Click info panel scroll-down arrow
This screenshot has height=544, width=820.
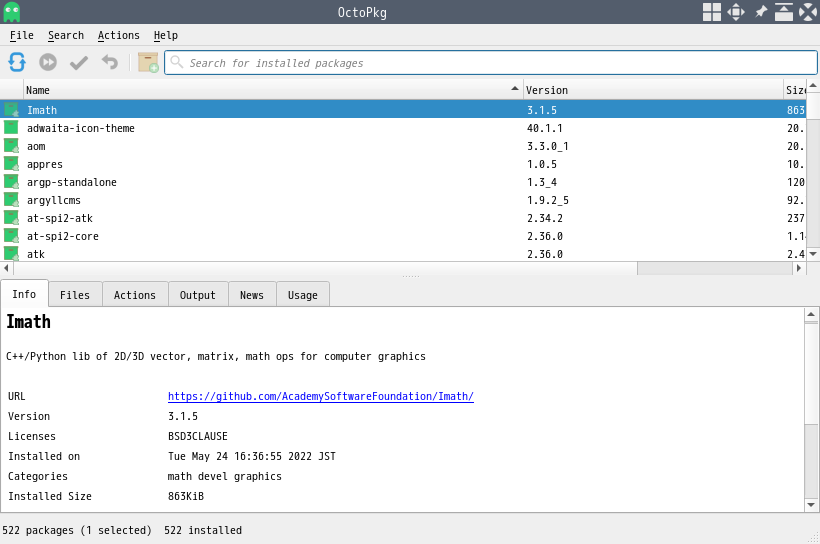[811, 505]
